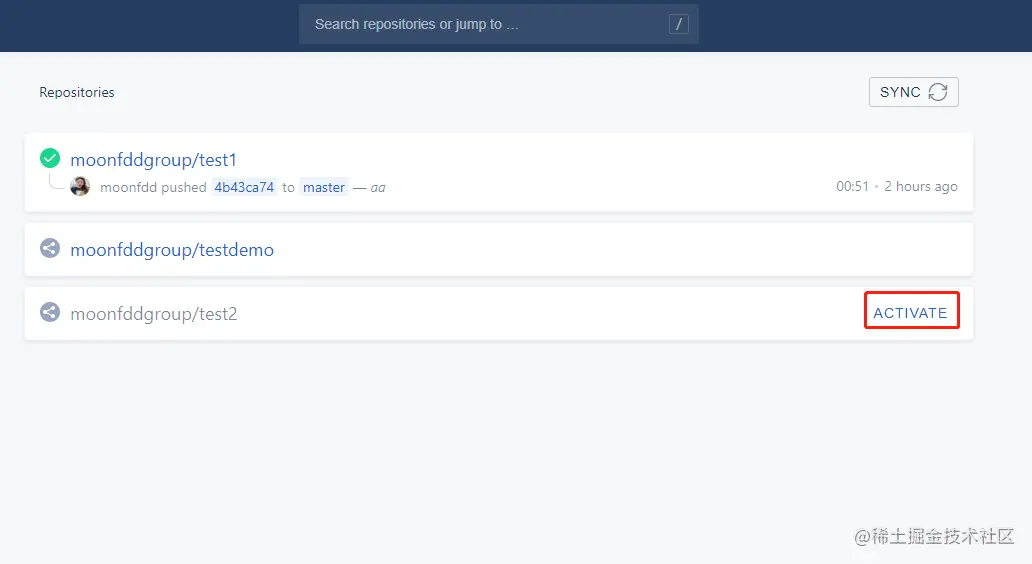The image size is (1032, 564).
Task: Click the moonfdd user avatar
Action: click(80, 186)
